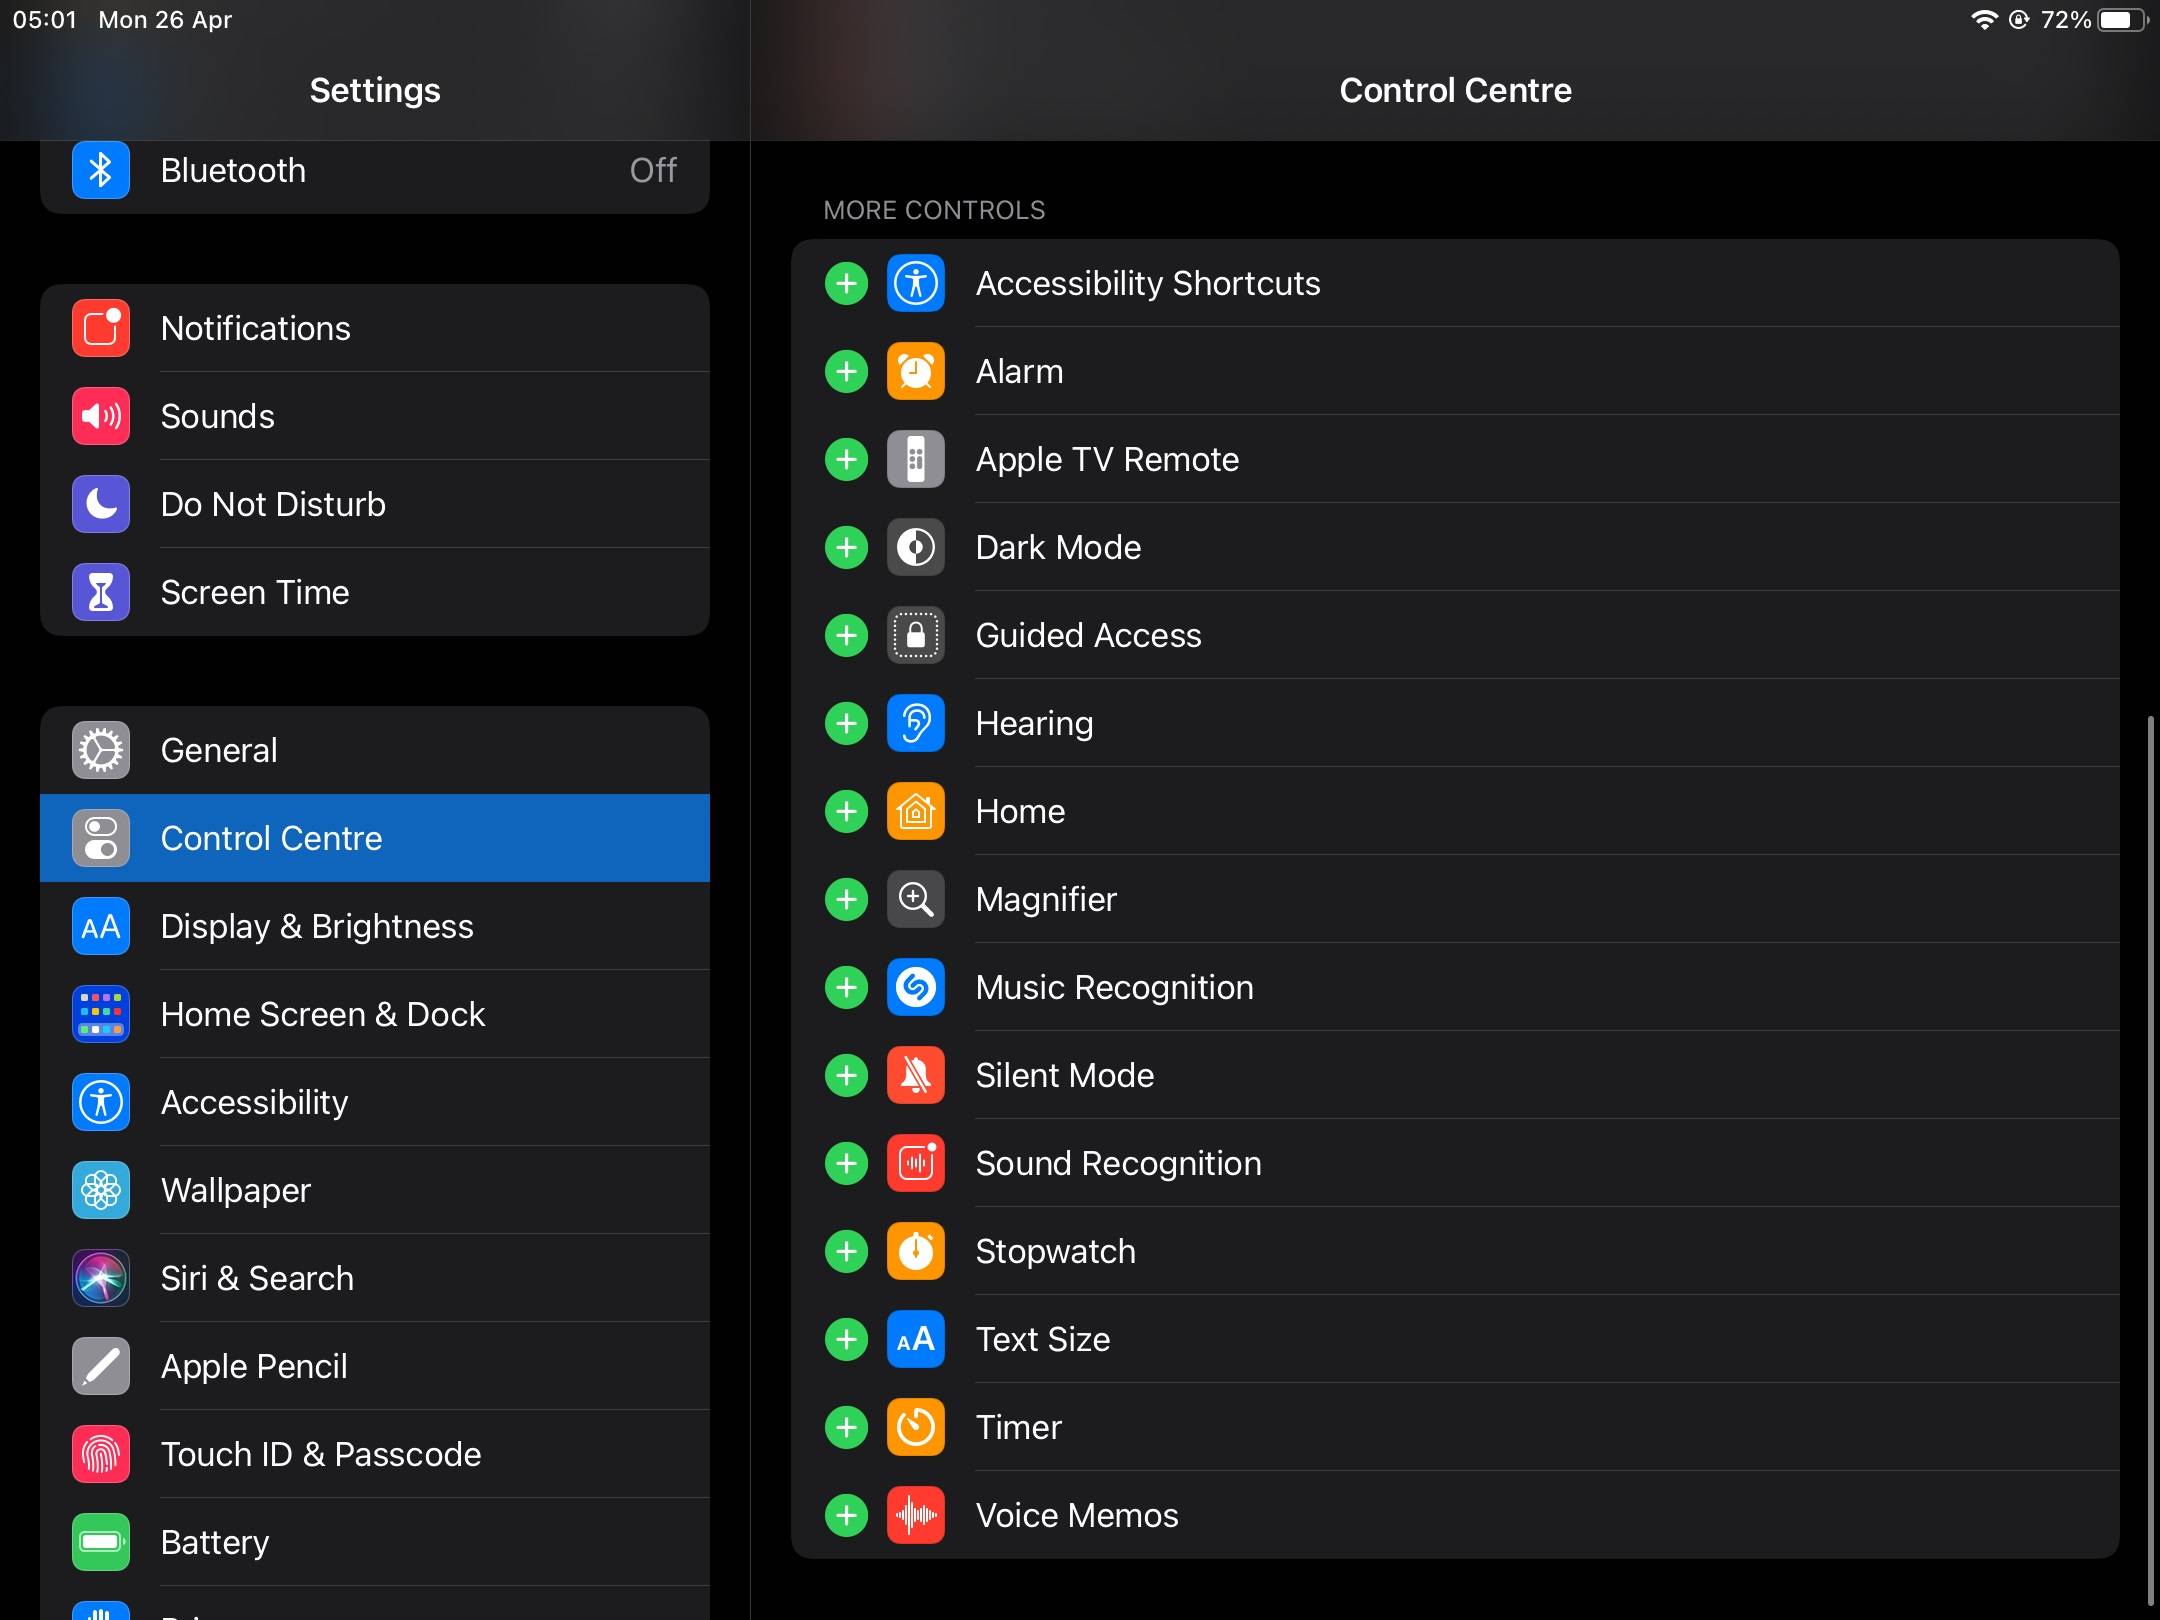Click the Dark Mode add icon
The width and height of the screenshot is (2160, 1620).
click(849, 546)
